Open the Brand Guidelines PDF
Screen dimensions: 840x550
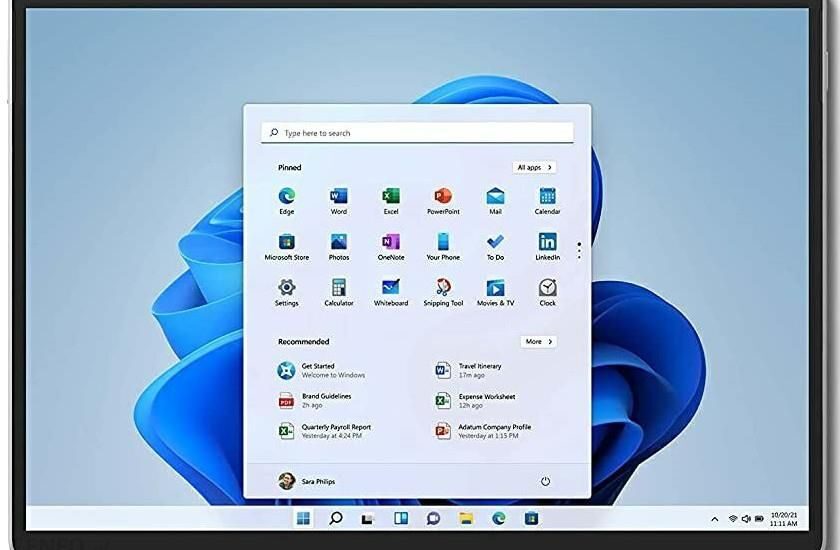click(x=315, y=401)
